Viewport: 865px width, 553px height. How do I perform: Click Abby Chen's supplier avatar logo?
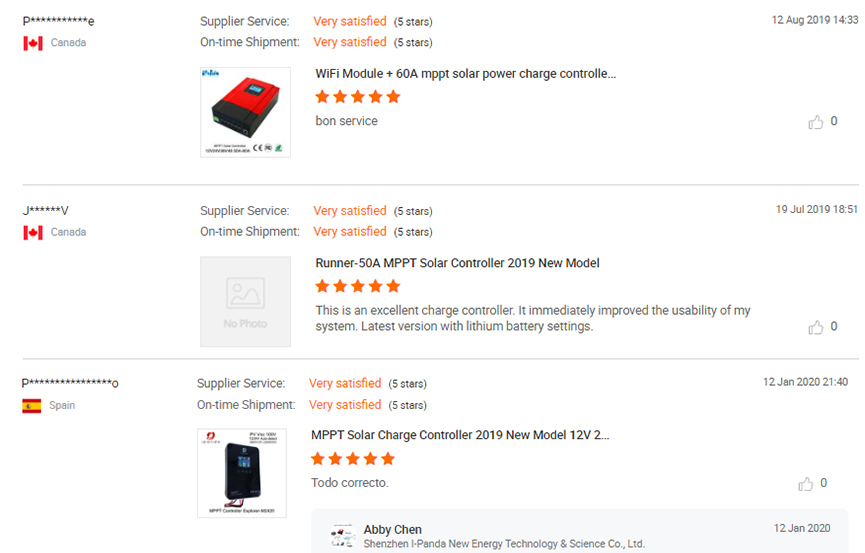tap(343, 535)
